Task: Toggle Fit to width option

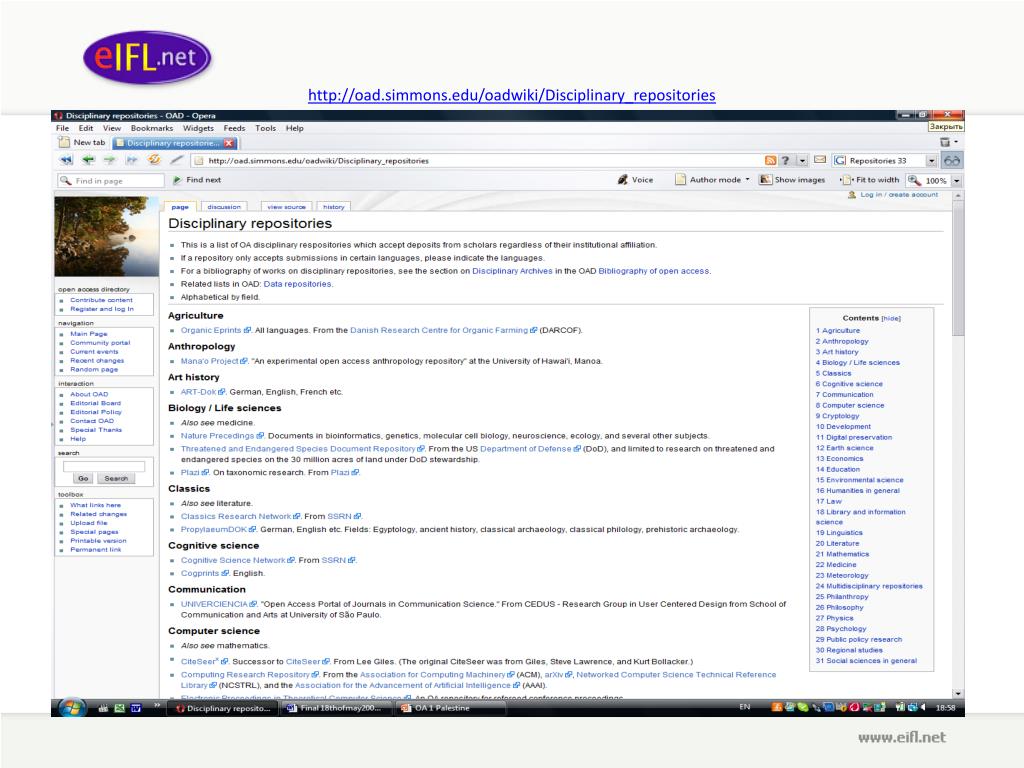Action: pyautogui.click(x=871, y=180)
